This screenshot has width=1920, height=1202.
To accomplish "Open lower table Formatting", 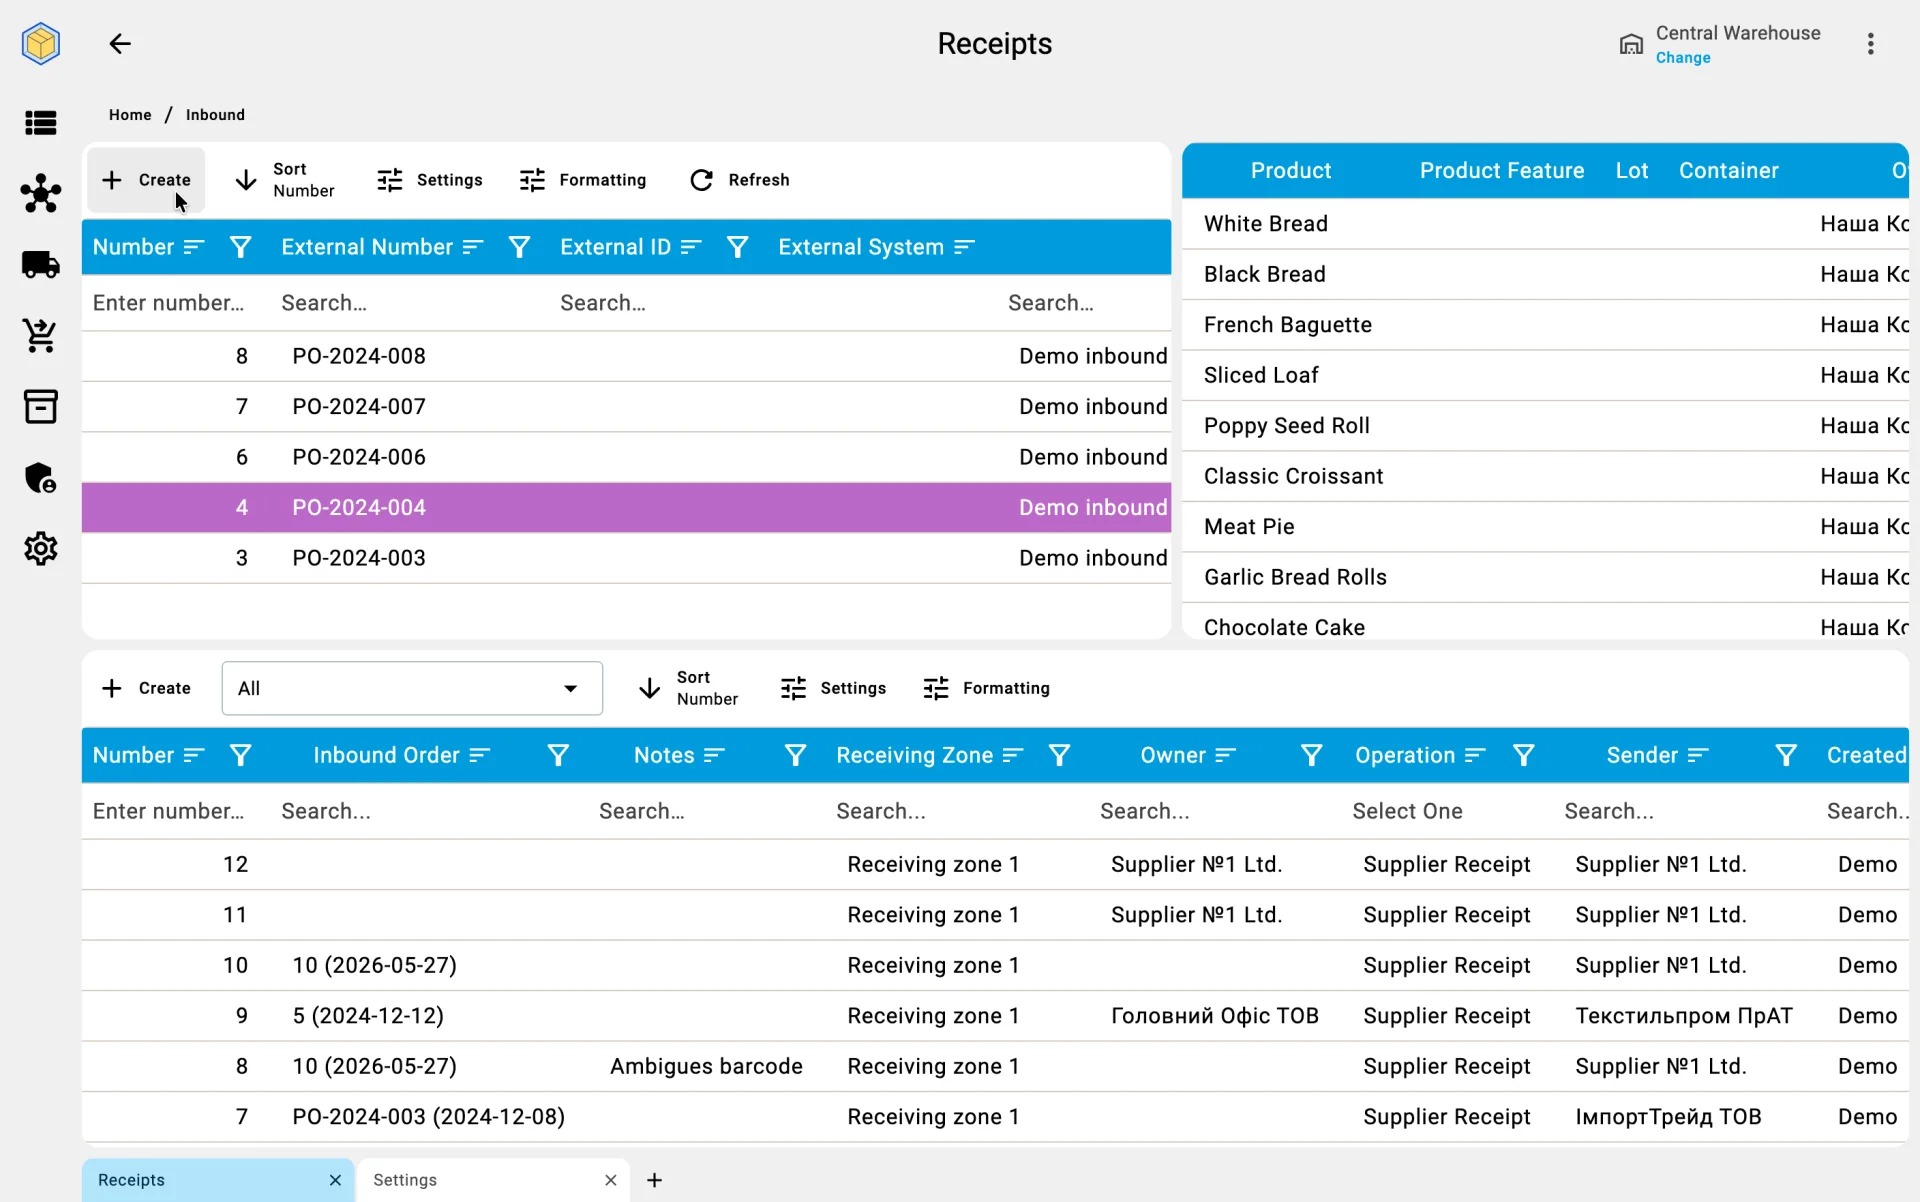I will point(986,688).
